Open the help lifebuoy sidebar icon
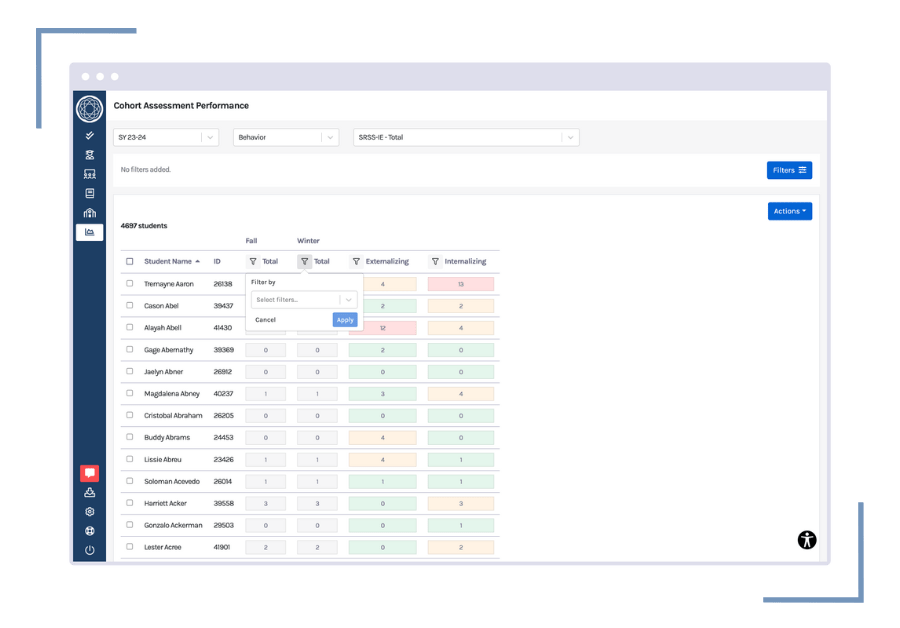The width and height of the screenshot is (900, 628). tap(90, 531)
